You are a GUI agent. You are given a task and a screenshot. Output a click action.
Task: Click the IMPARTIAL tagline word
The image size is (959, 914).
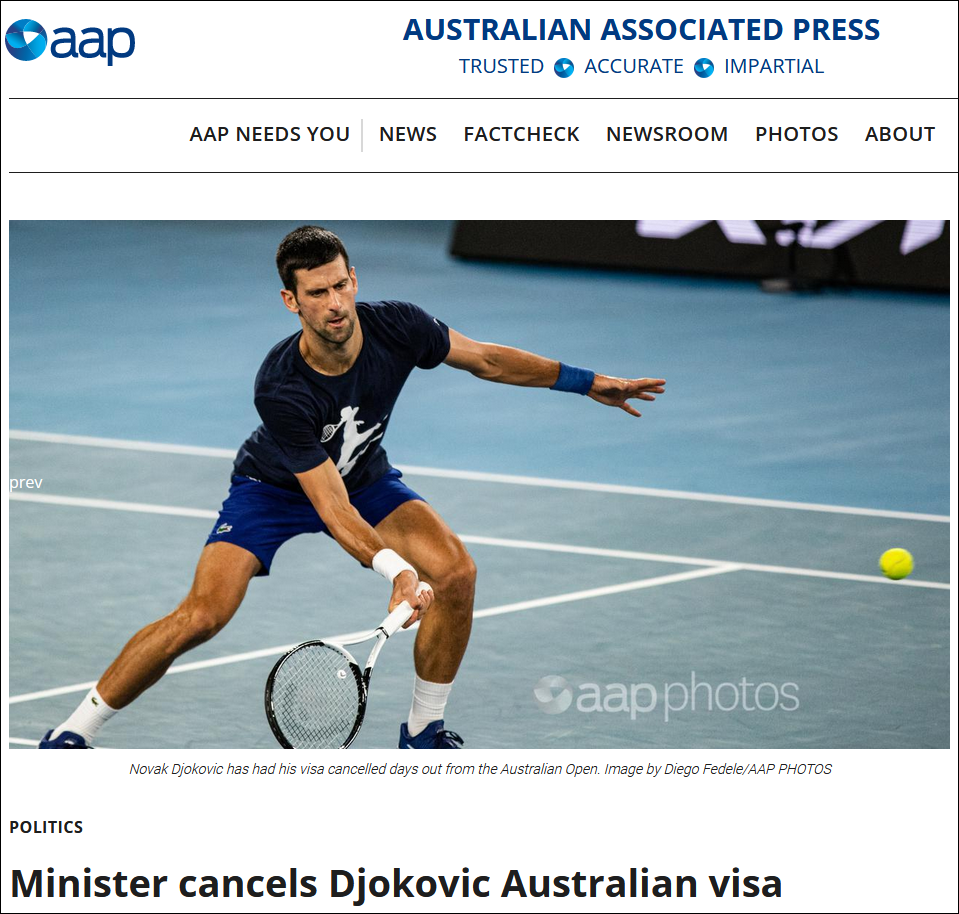pos(774,66)
